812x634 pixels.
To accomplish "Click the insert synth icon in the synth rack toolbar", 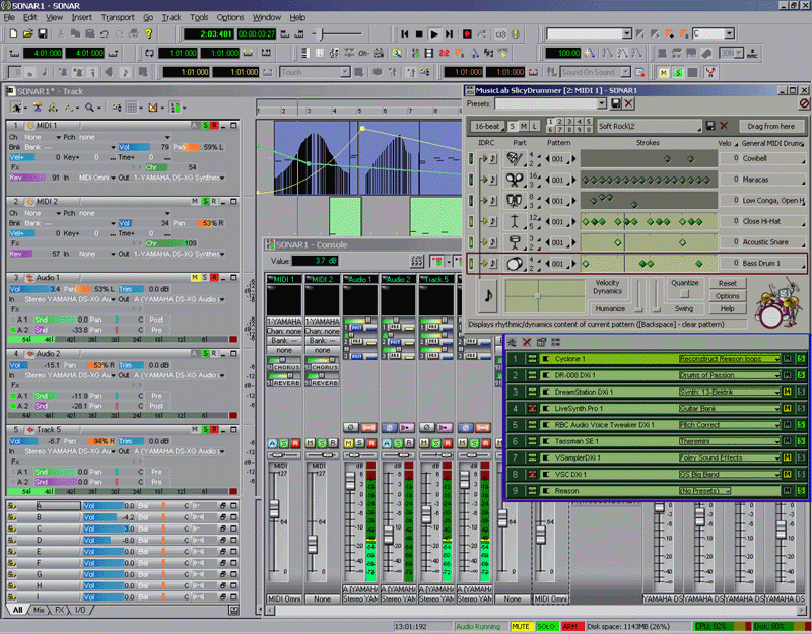I will tap(512, 341).
